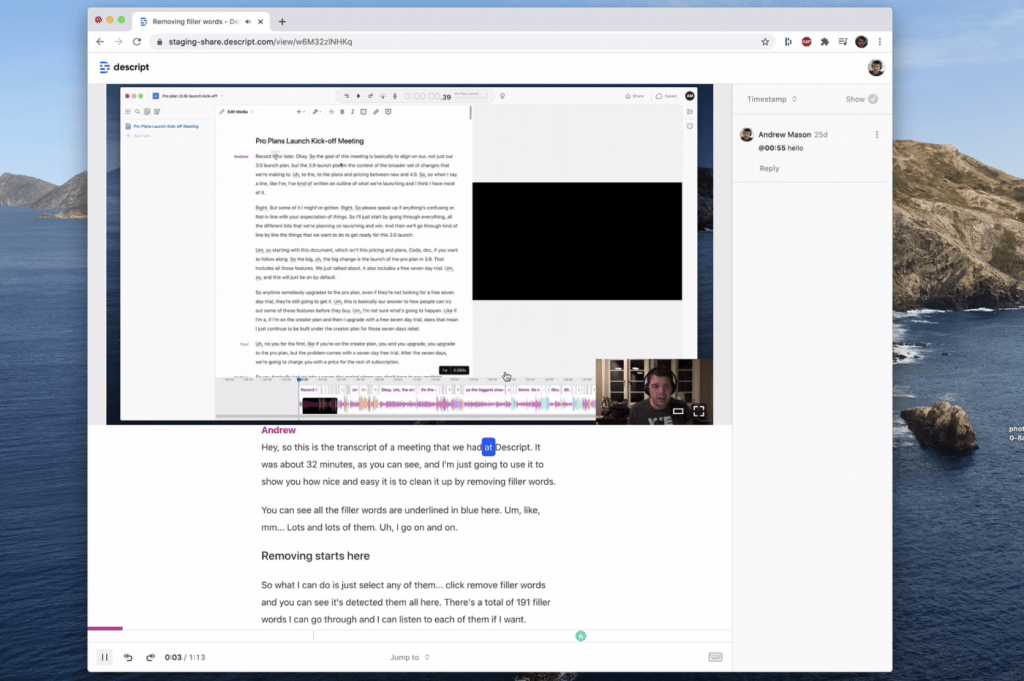
Task: Click the search icon in the recorded sidebar
Action: (x=137, y=112)
